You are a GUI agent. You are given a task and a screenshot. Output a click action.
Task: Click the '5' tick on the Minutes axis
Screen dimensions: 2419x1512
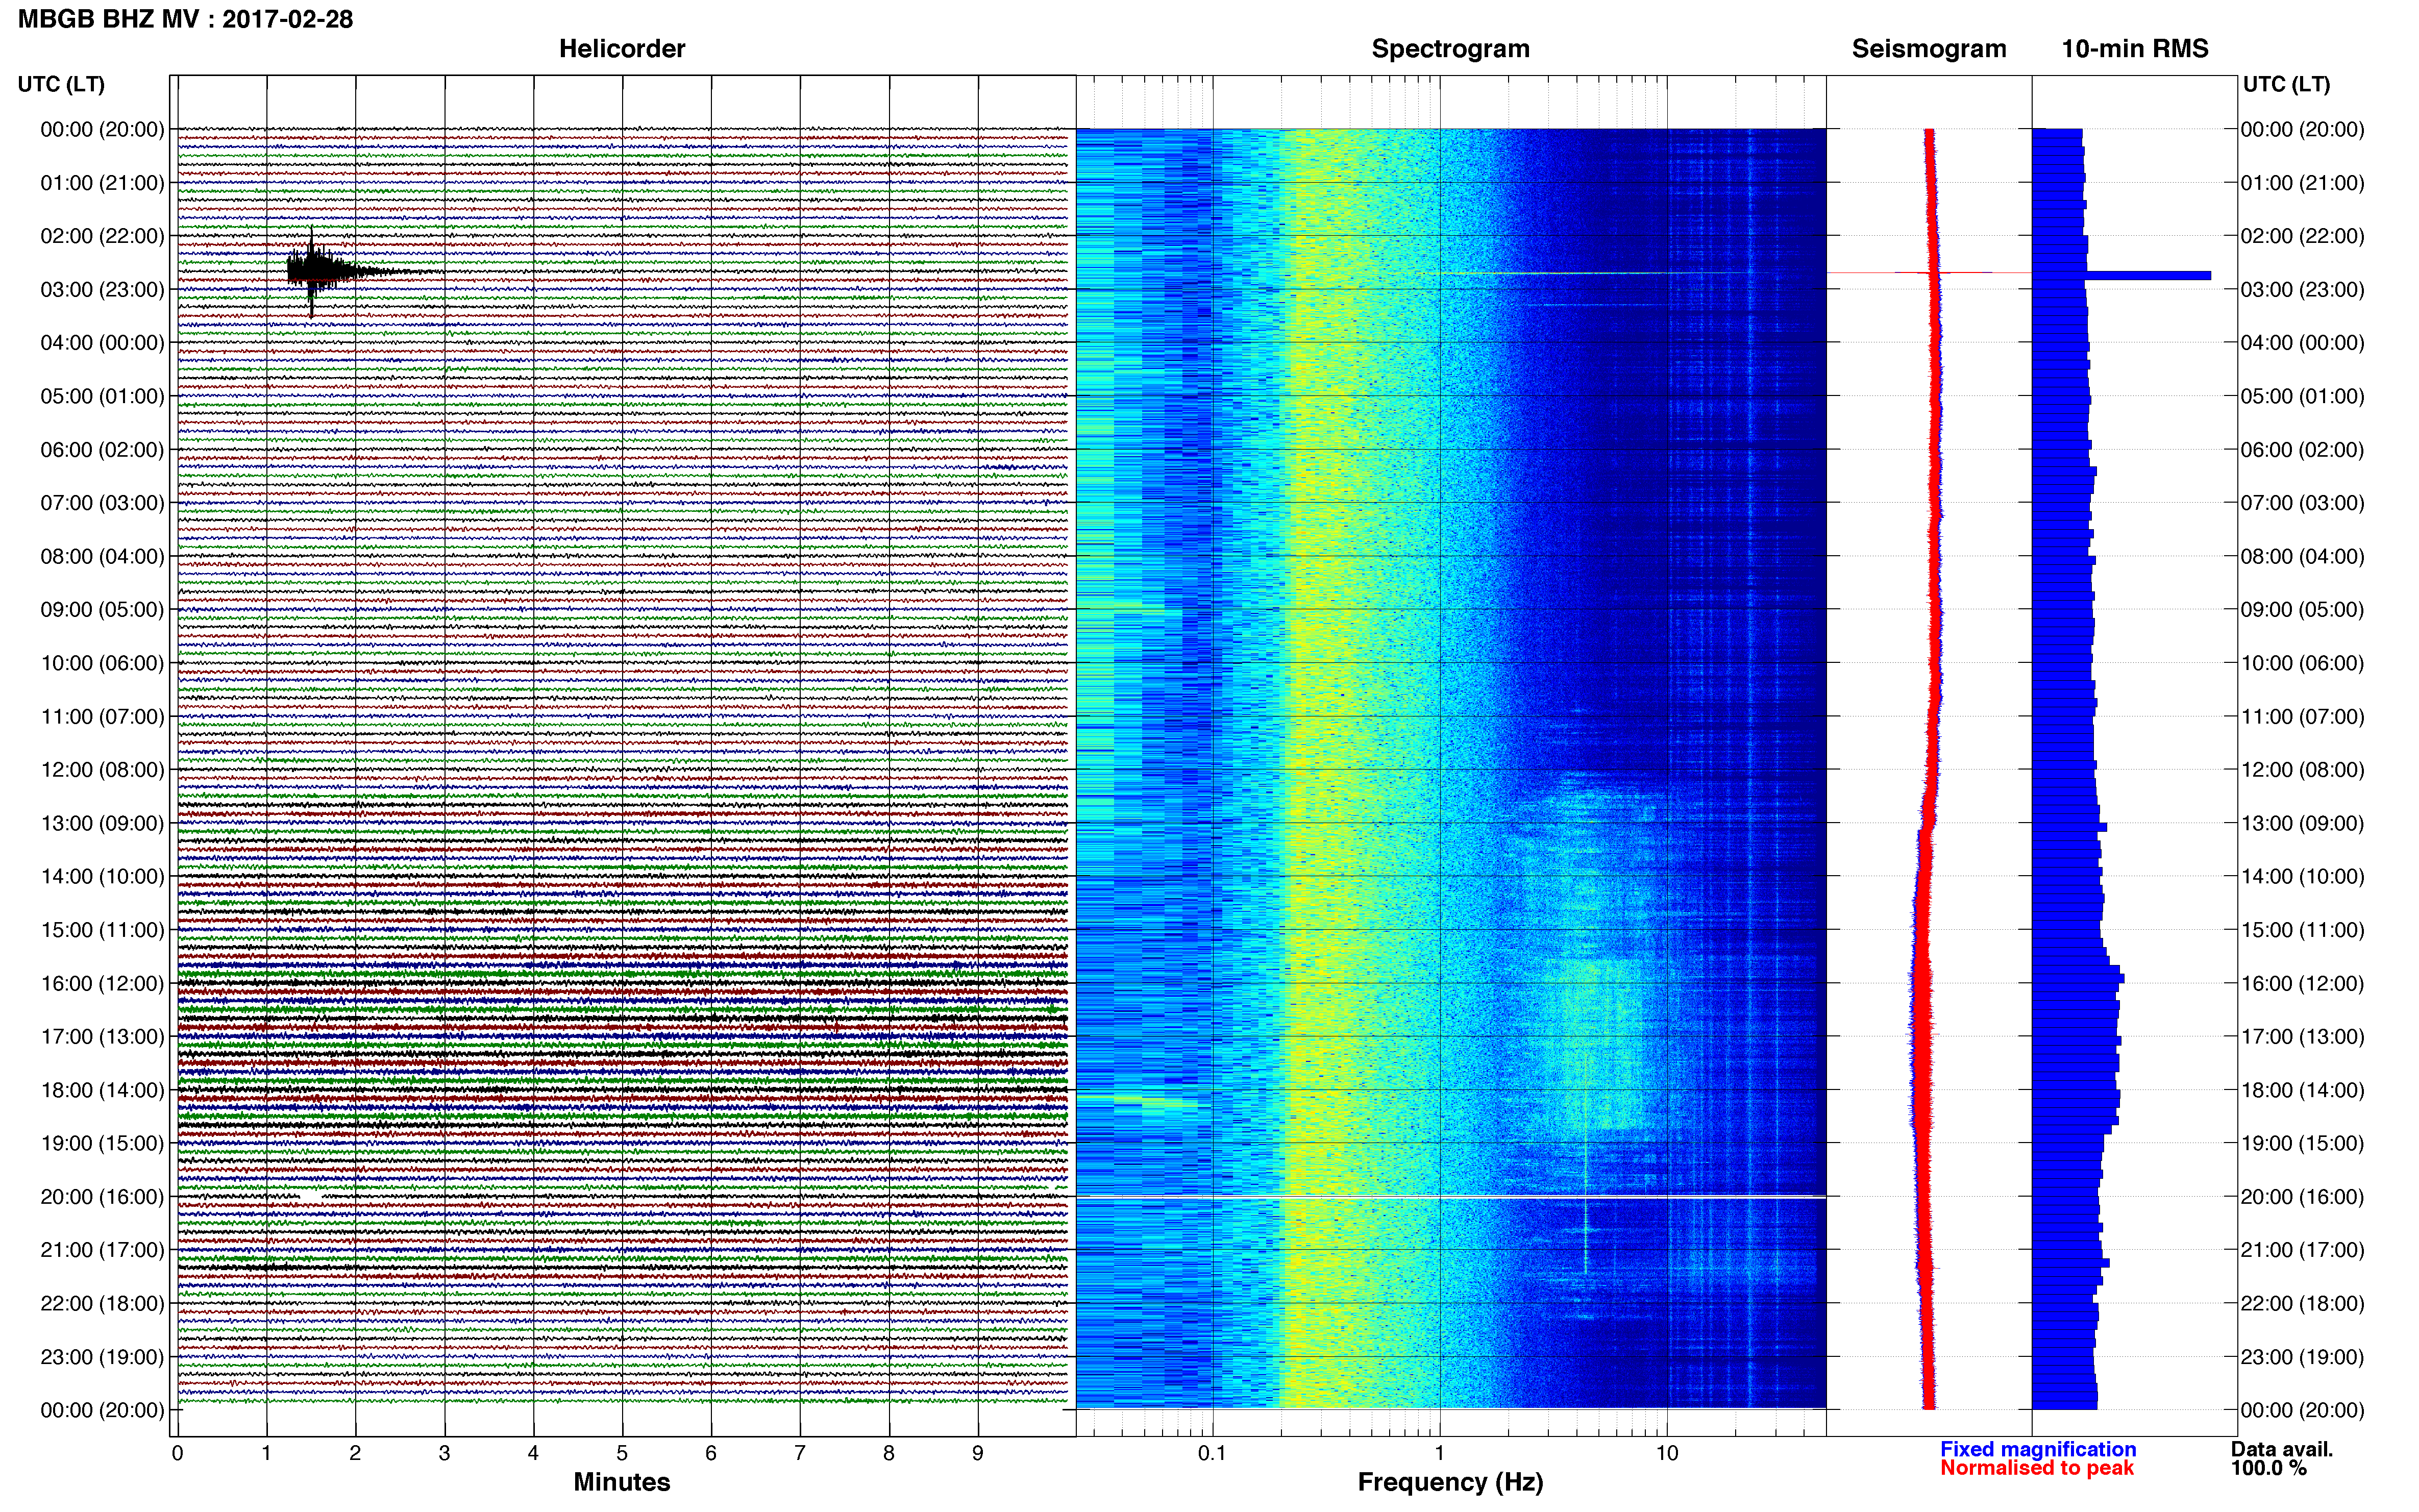(622, 1453)
